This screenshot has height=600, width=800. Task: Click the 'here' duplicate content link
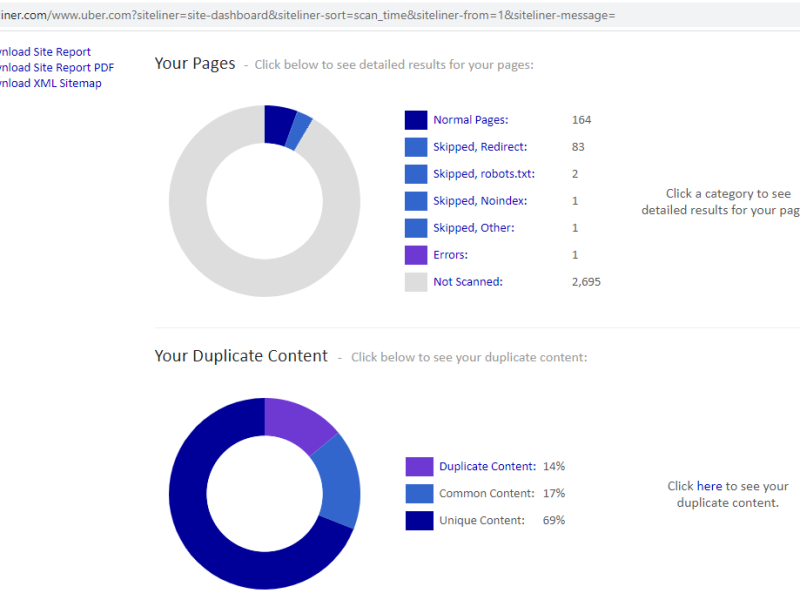pyautogui.click(x=709, y=486)
